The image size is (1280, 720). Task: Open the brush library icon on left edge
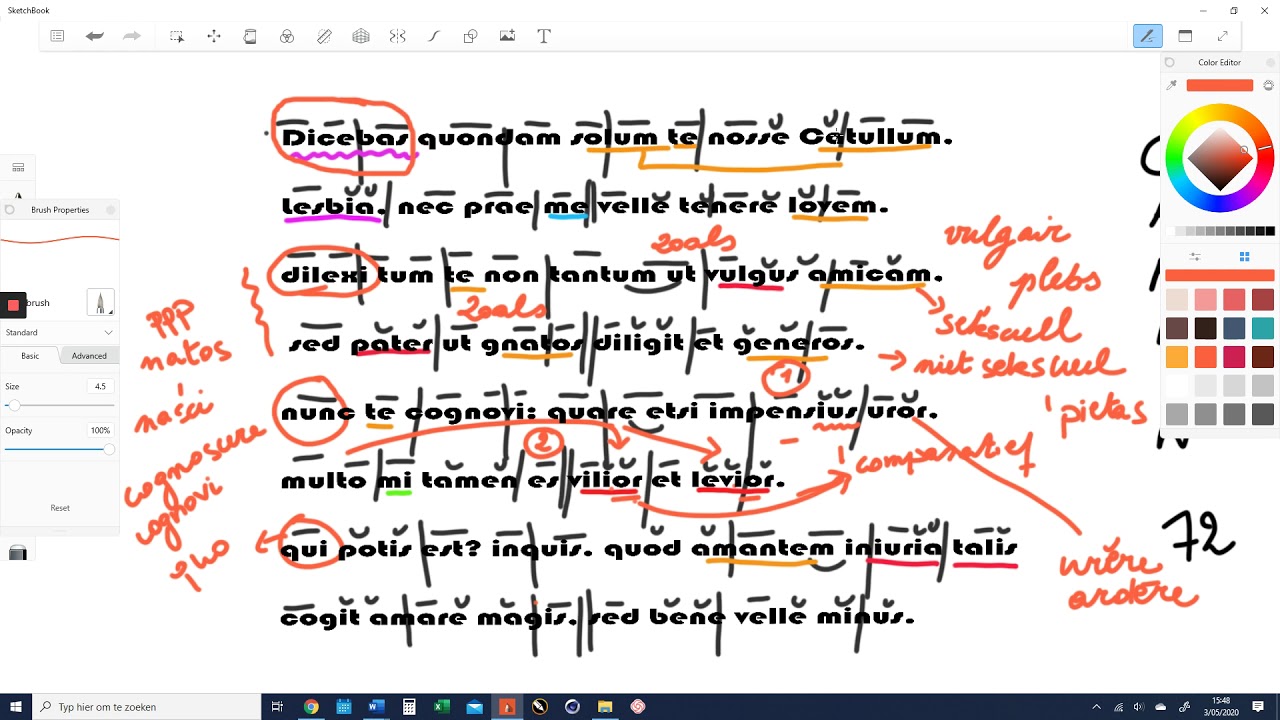pos(18,168)
